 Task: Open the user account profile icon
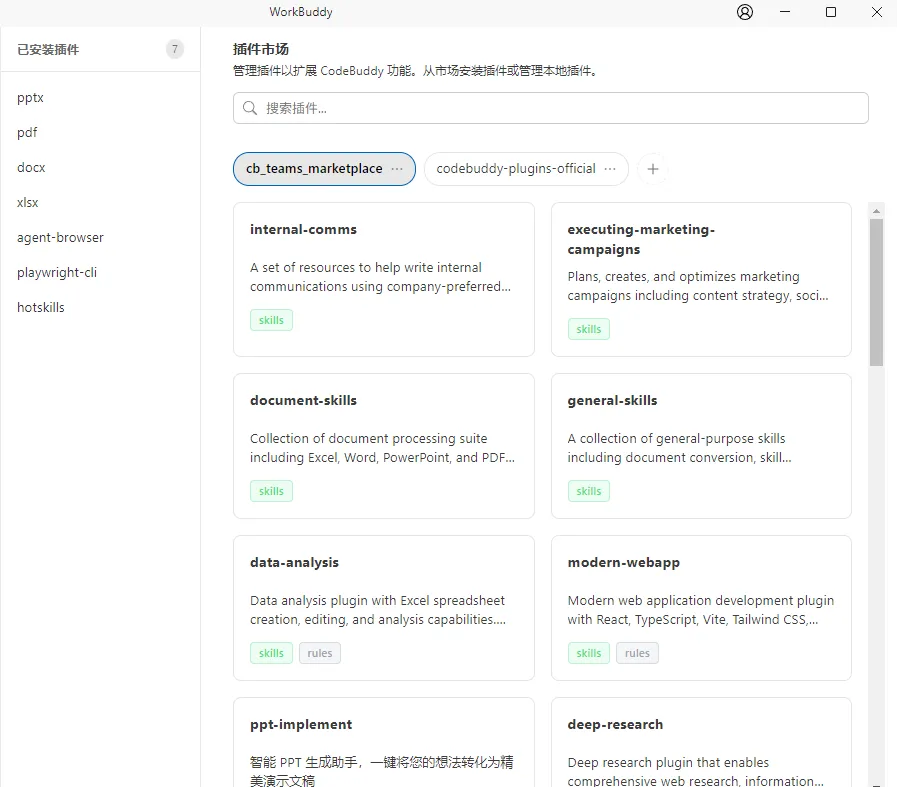point(744,12)
